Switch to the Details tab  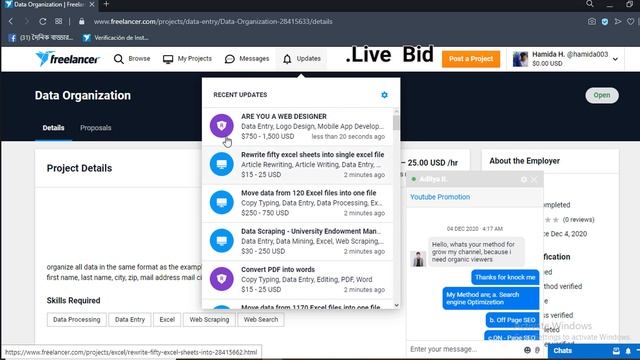point(53,128)
